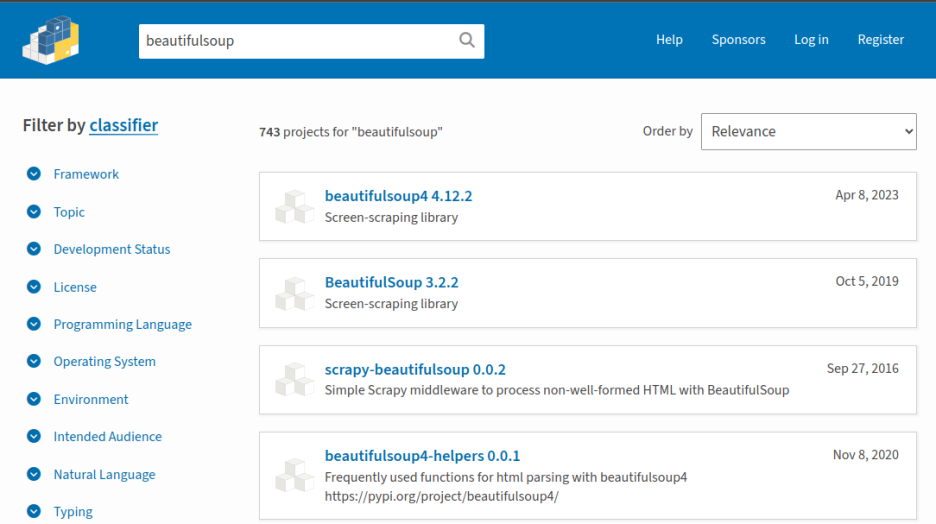The height and width of the screenshot is (524, 936).
Task: Click the Framework filter label
Action: coord(86,174)
